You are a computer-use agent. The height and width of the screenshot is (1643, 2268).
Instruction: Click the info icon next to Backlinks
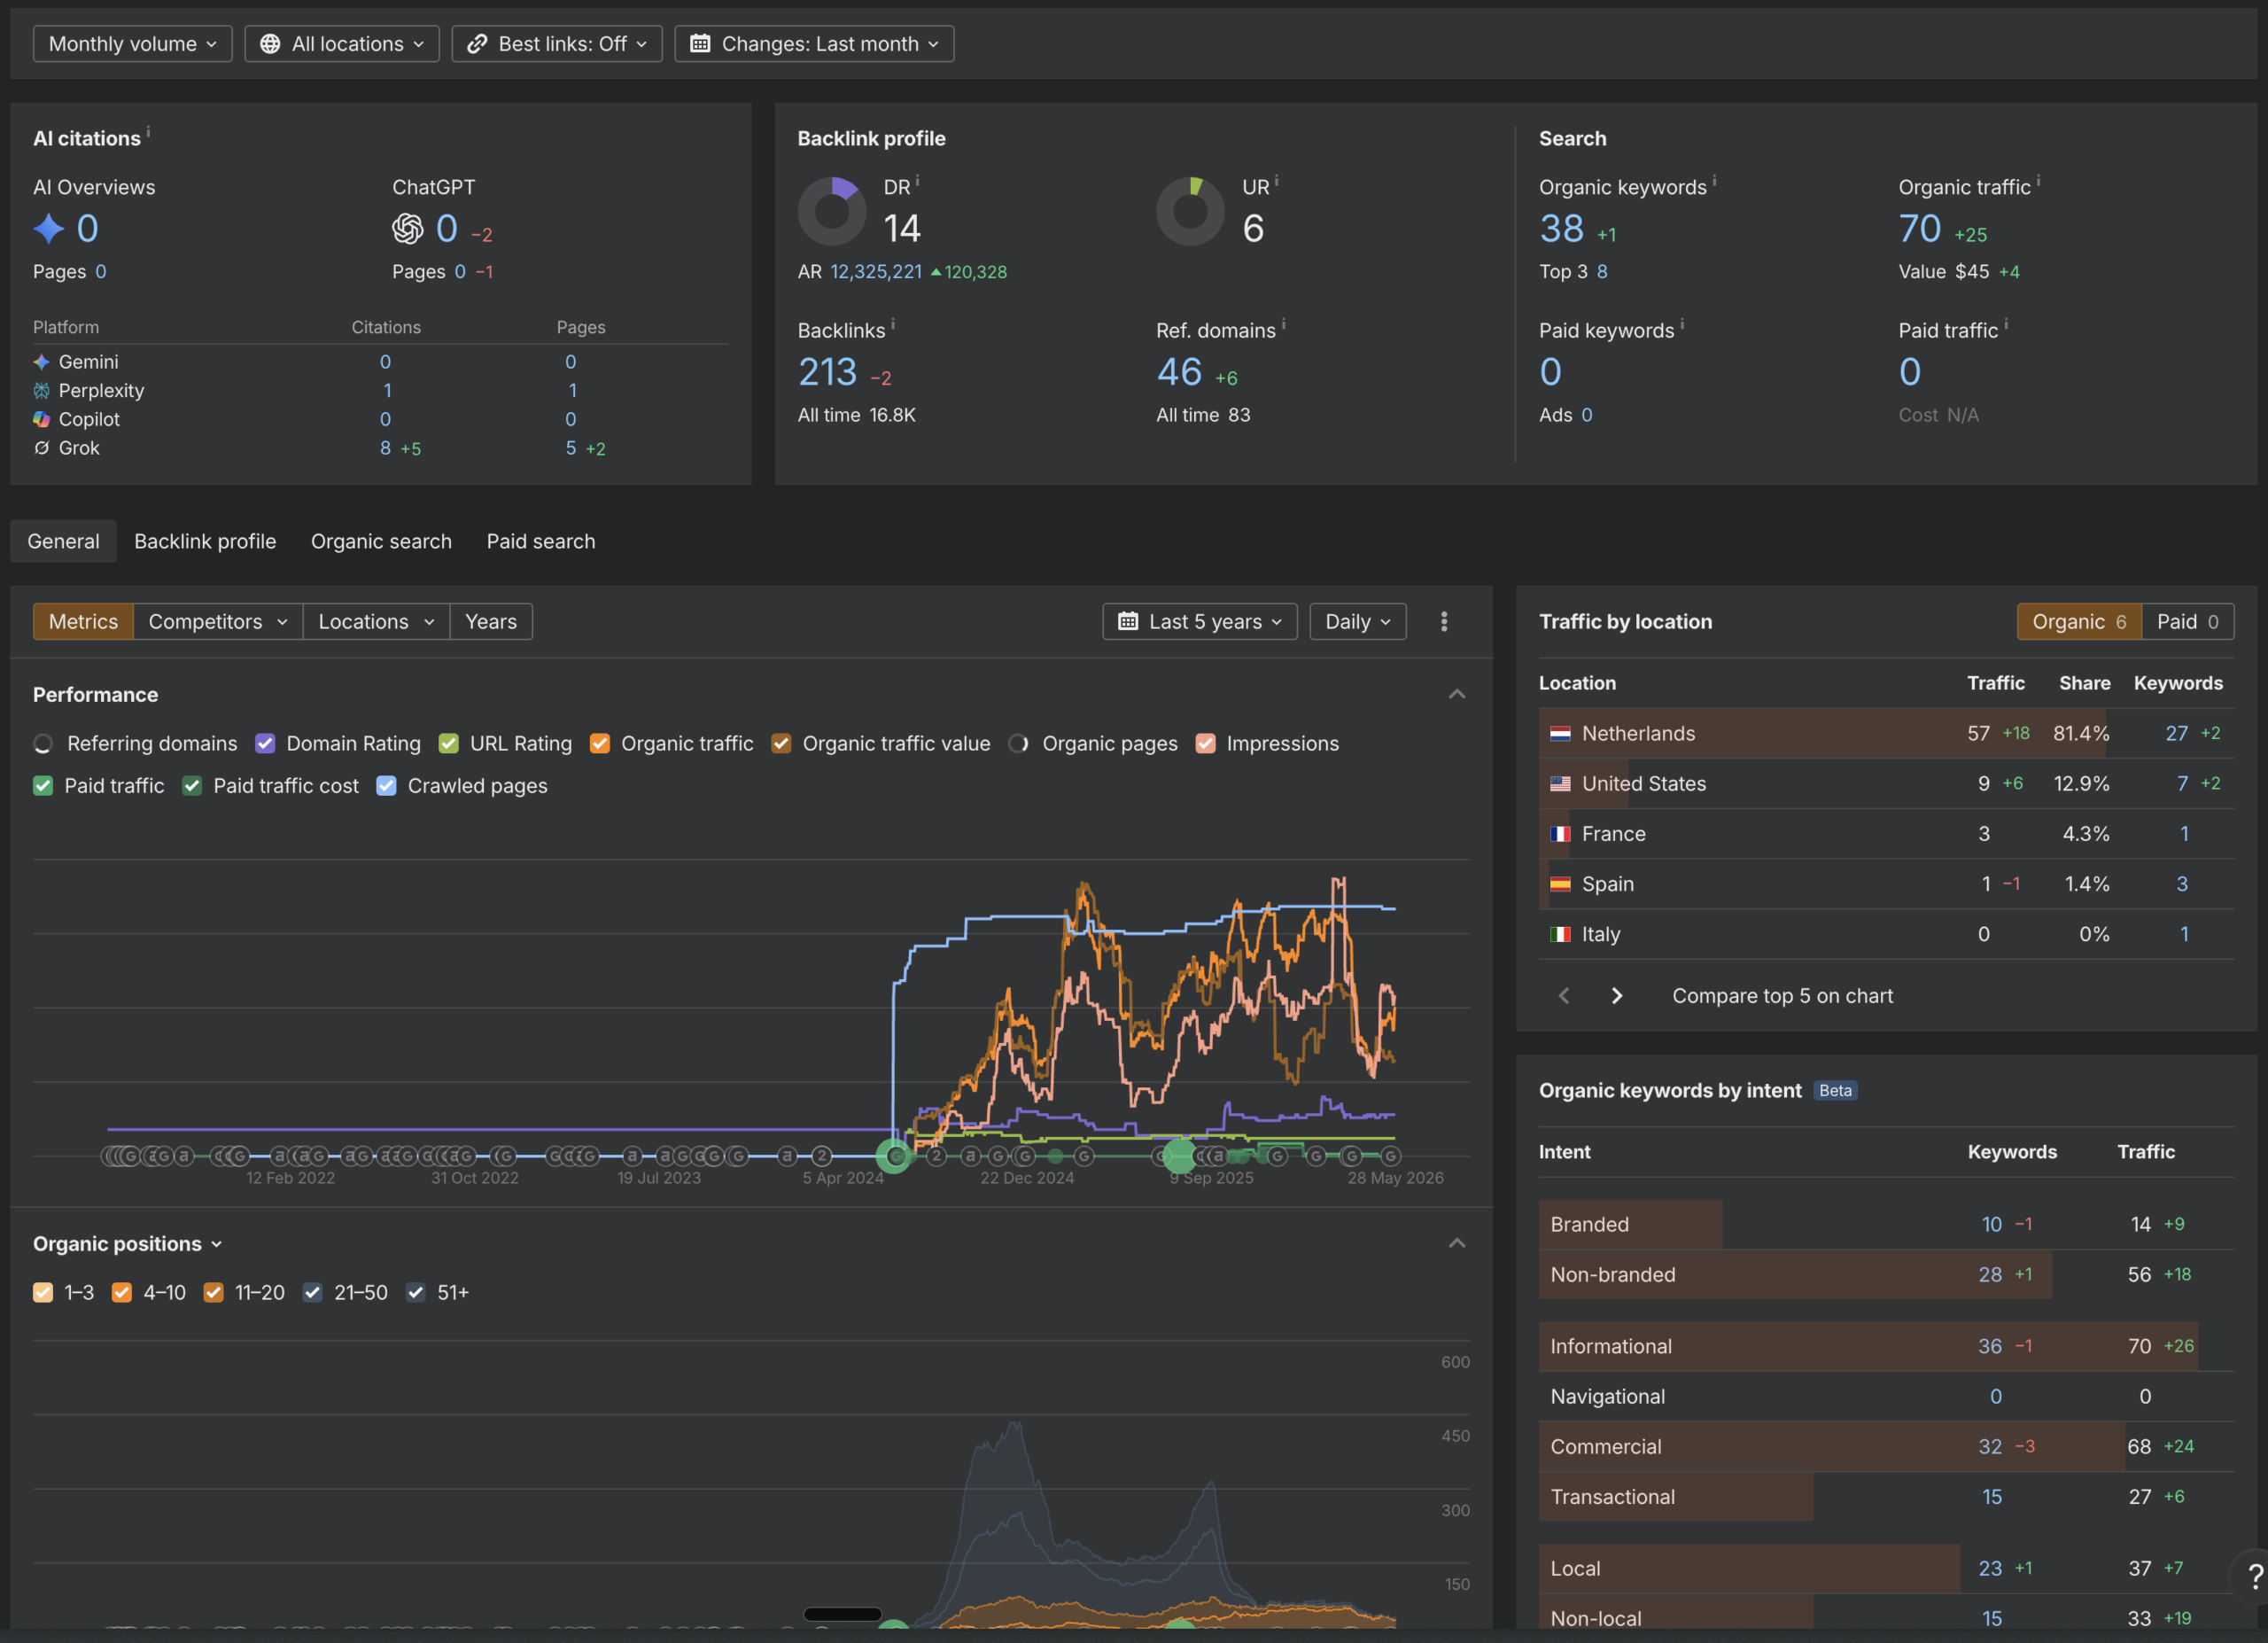[892, 325]
